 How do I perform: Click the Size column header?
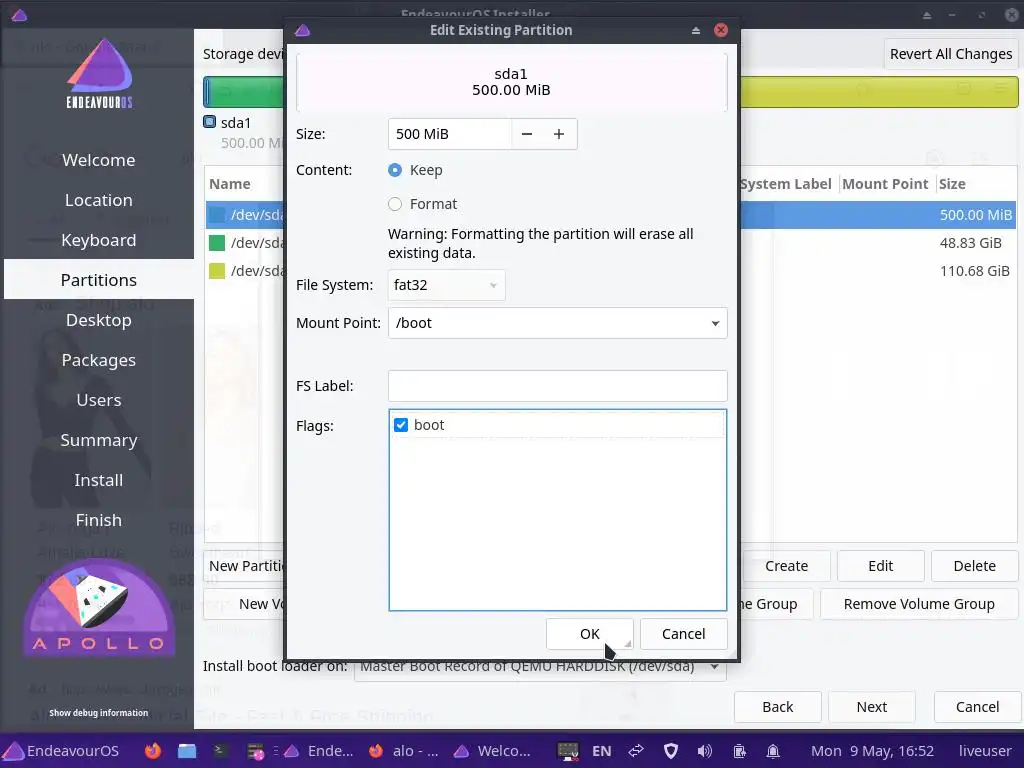tap(952, 184)
